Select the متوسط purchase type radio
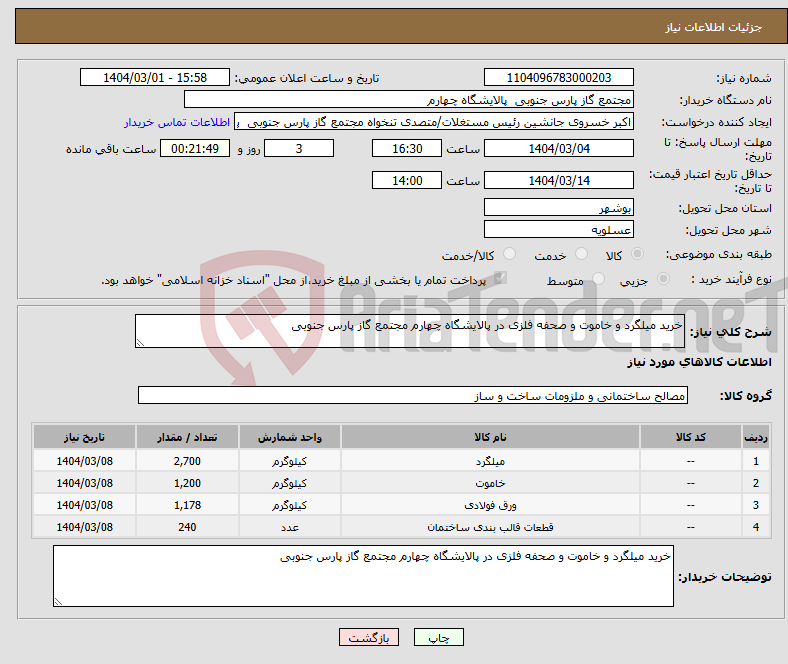The width and height of the screenshot is (788, 664). (x=599, y=281)
